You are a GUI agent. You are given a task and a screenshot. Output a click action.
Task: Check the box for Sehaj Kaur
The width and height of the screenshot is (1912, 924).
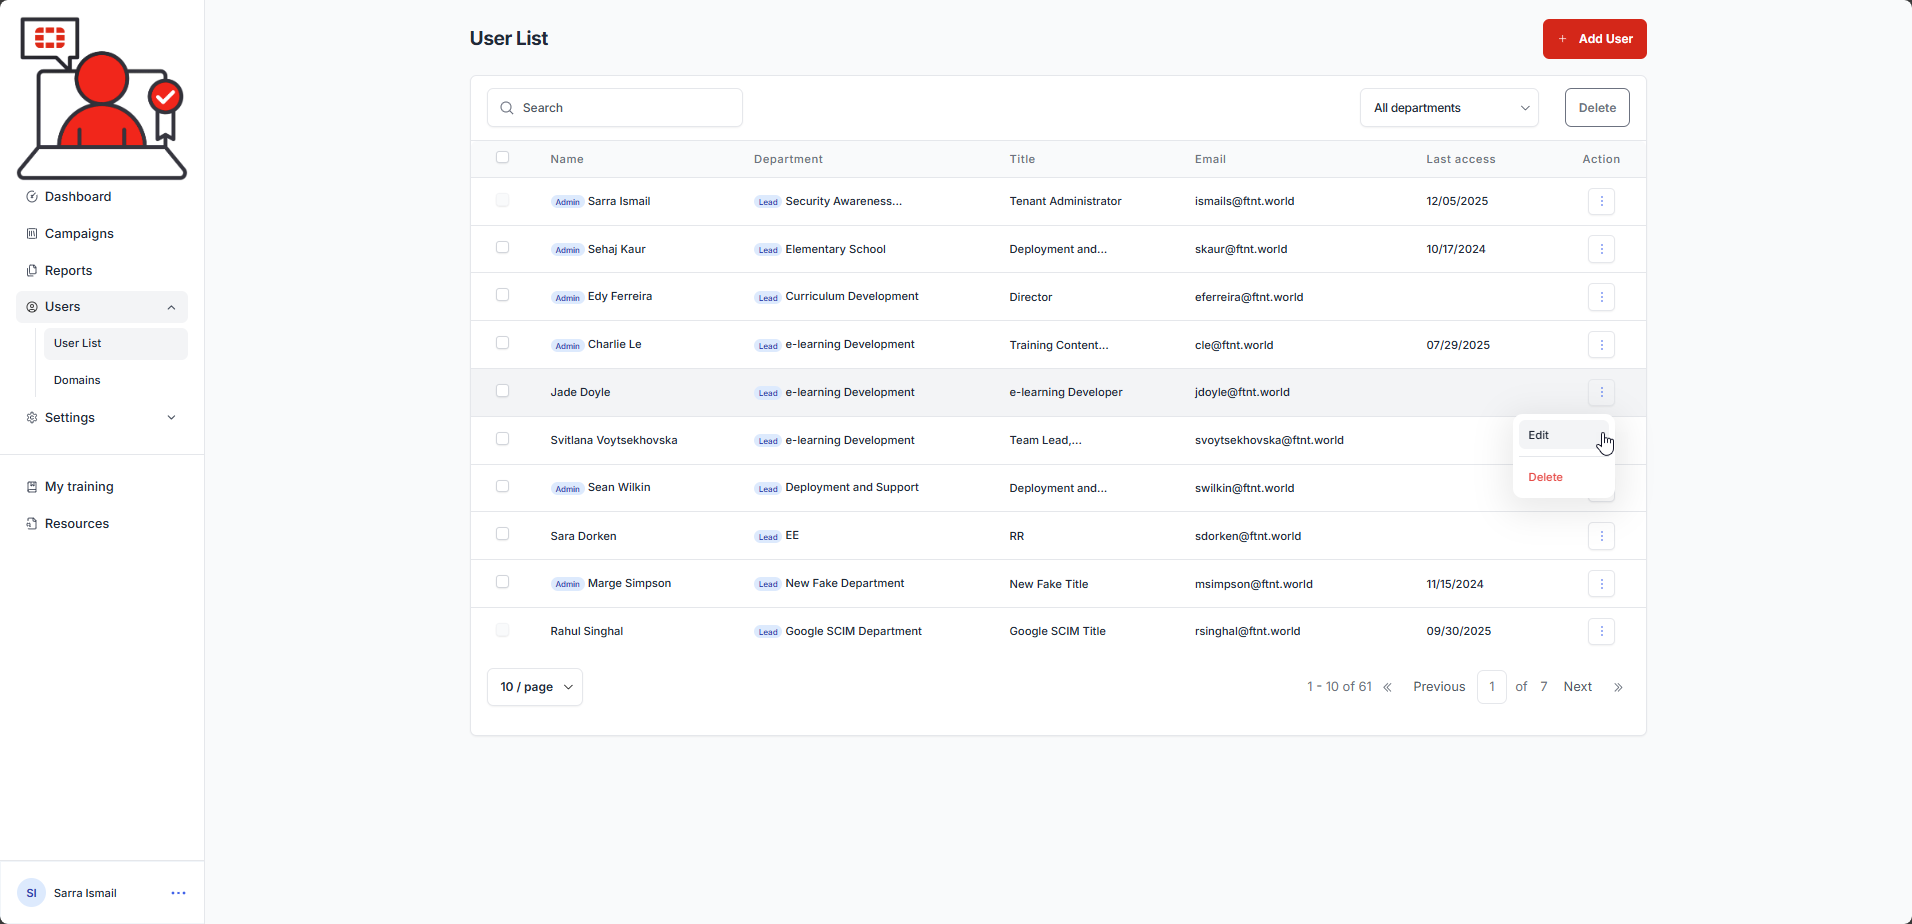(503, 247)
